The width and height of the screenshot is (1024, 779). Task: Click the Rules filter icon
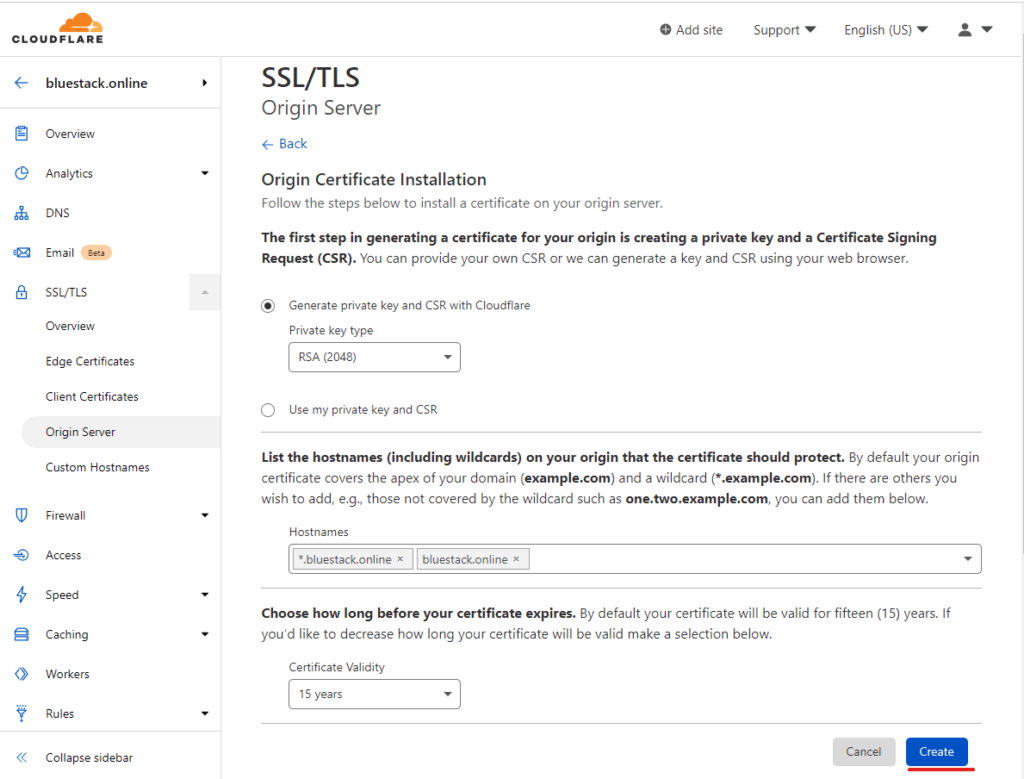pos(22,713)
